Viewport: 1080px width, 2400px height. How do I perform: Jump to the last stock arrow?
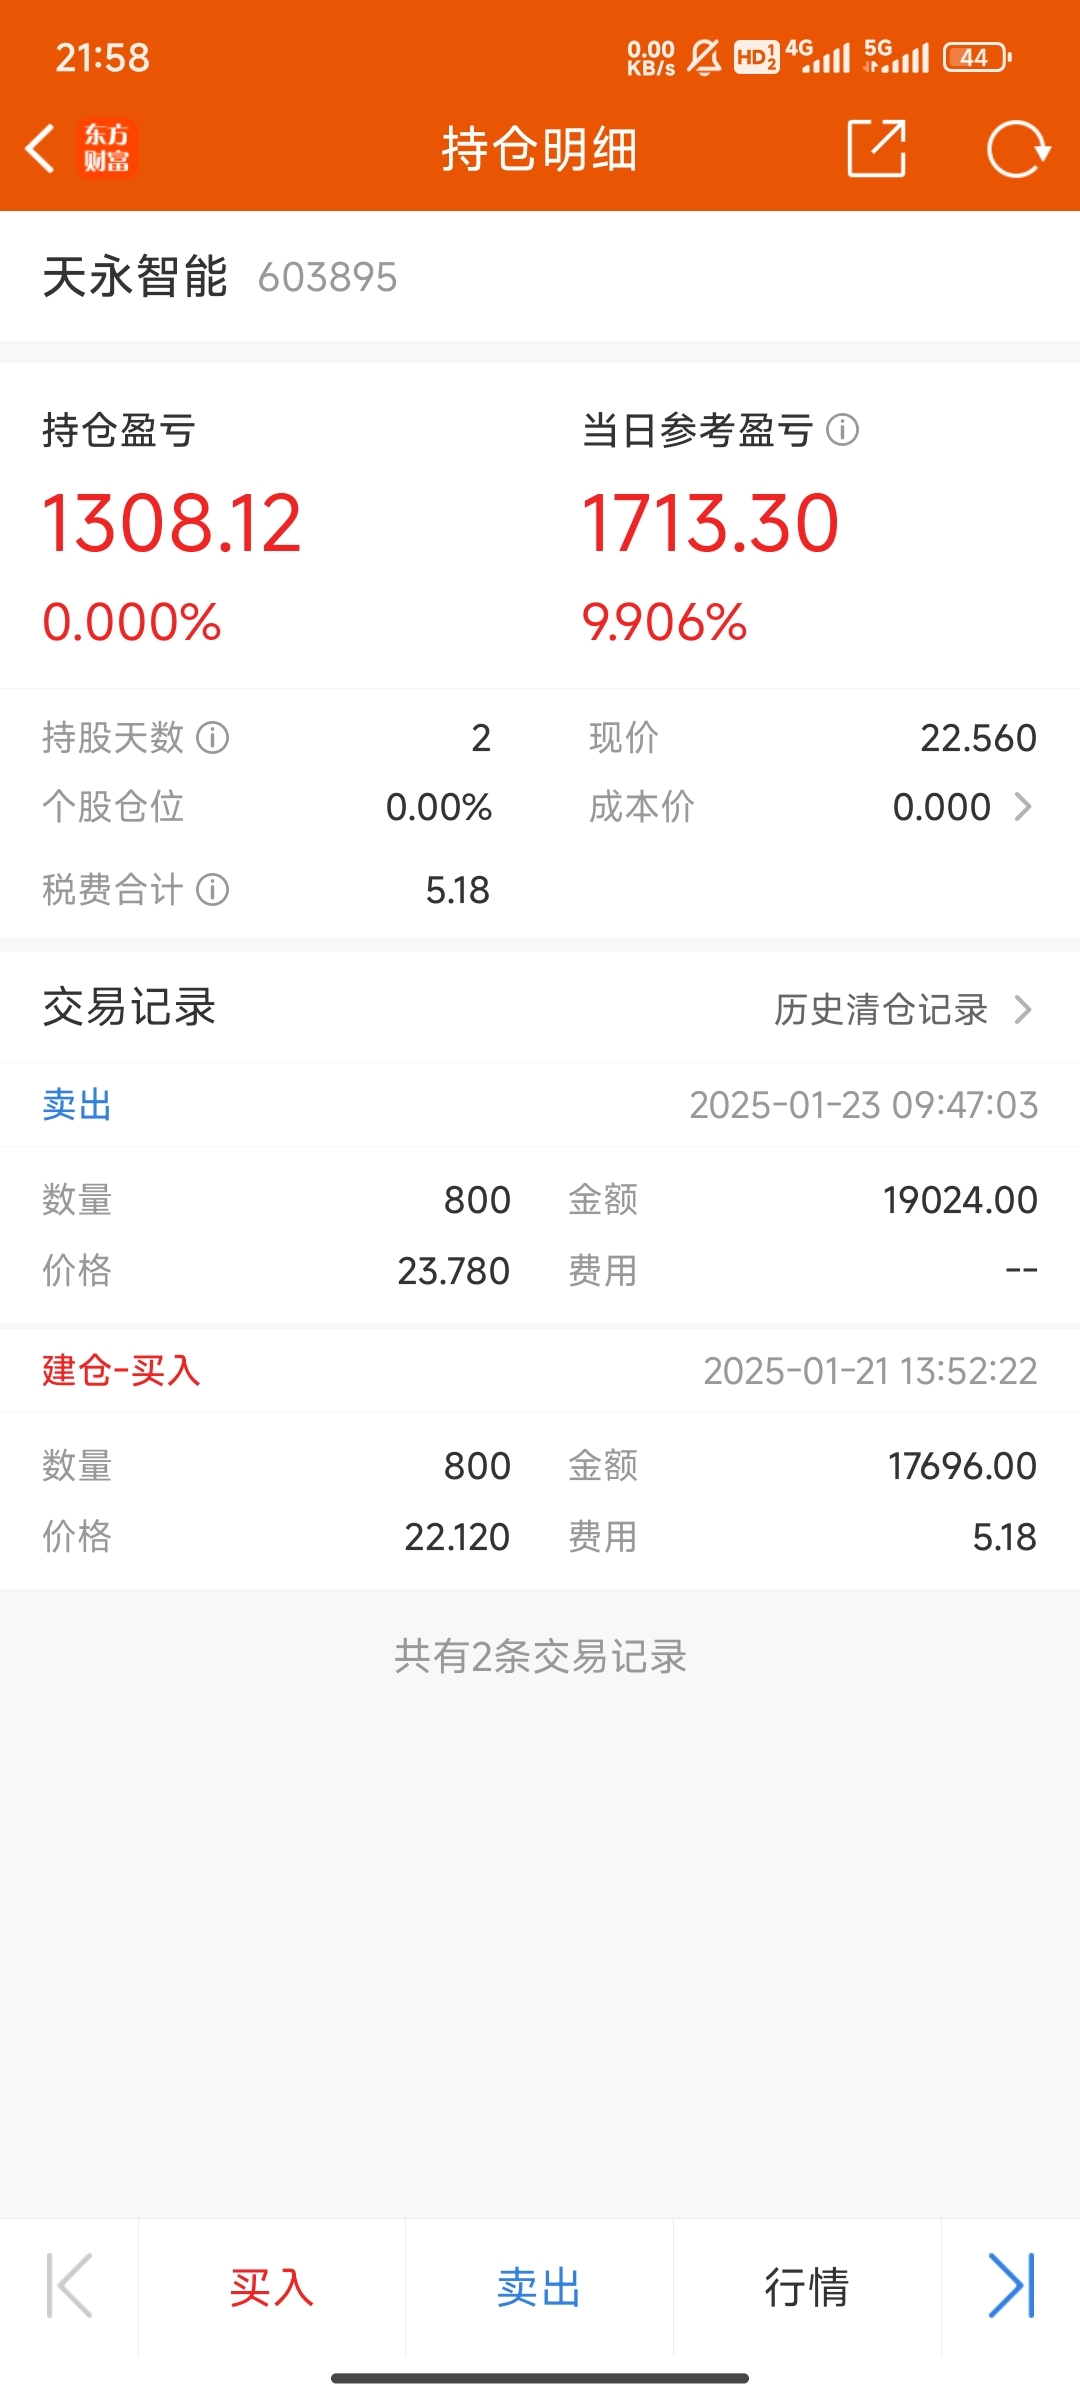(x=1011, y=2286)
